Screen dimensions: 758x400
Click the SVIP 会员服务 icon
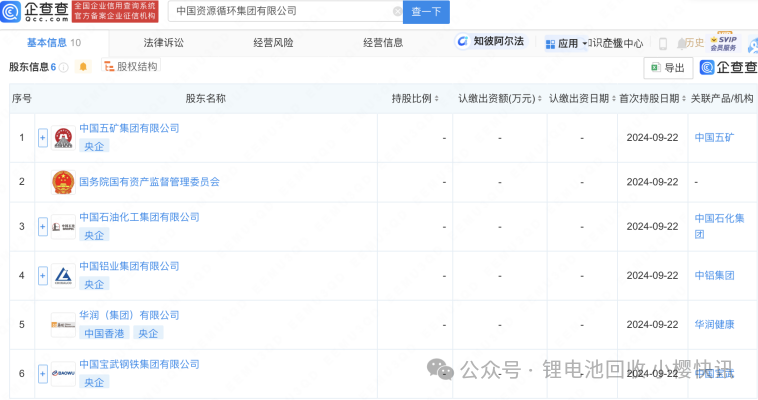[x=723, y=43]
